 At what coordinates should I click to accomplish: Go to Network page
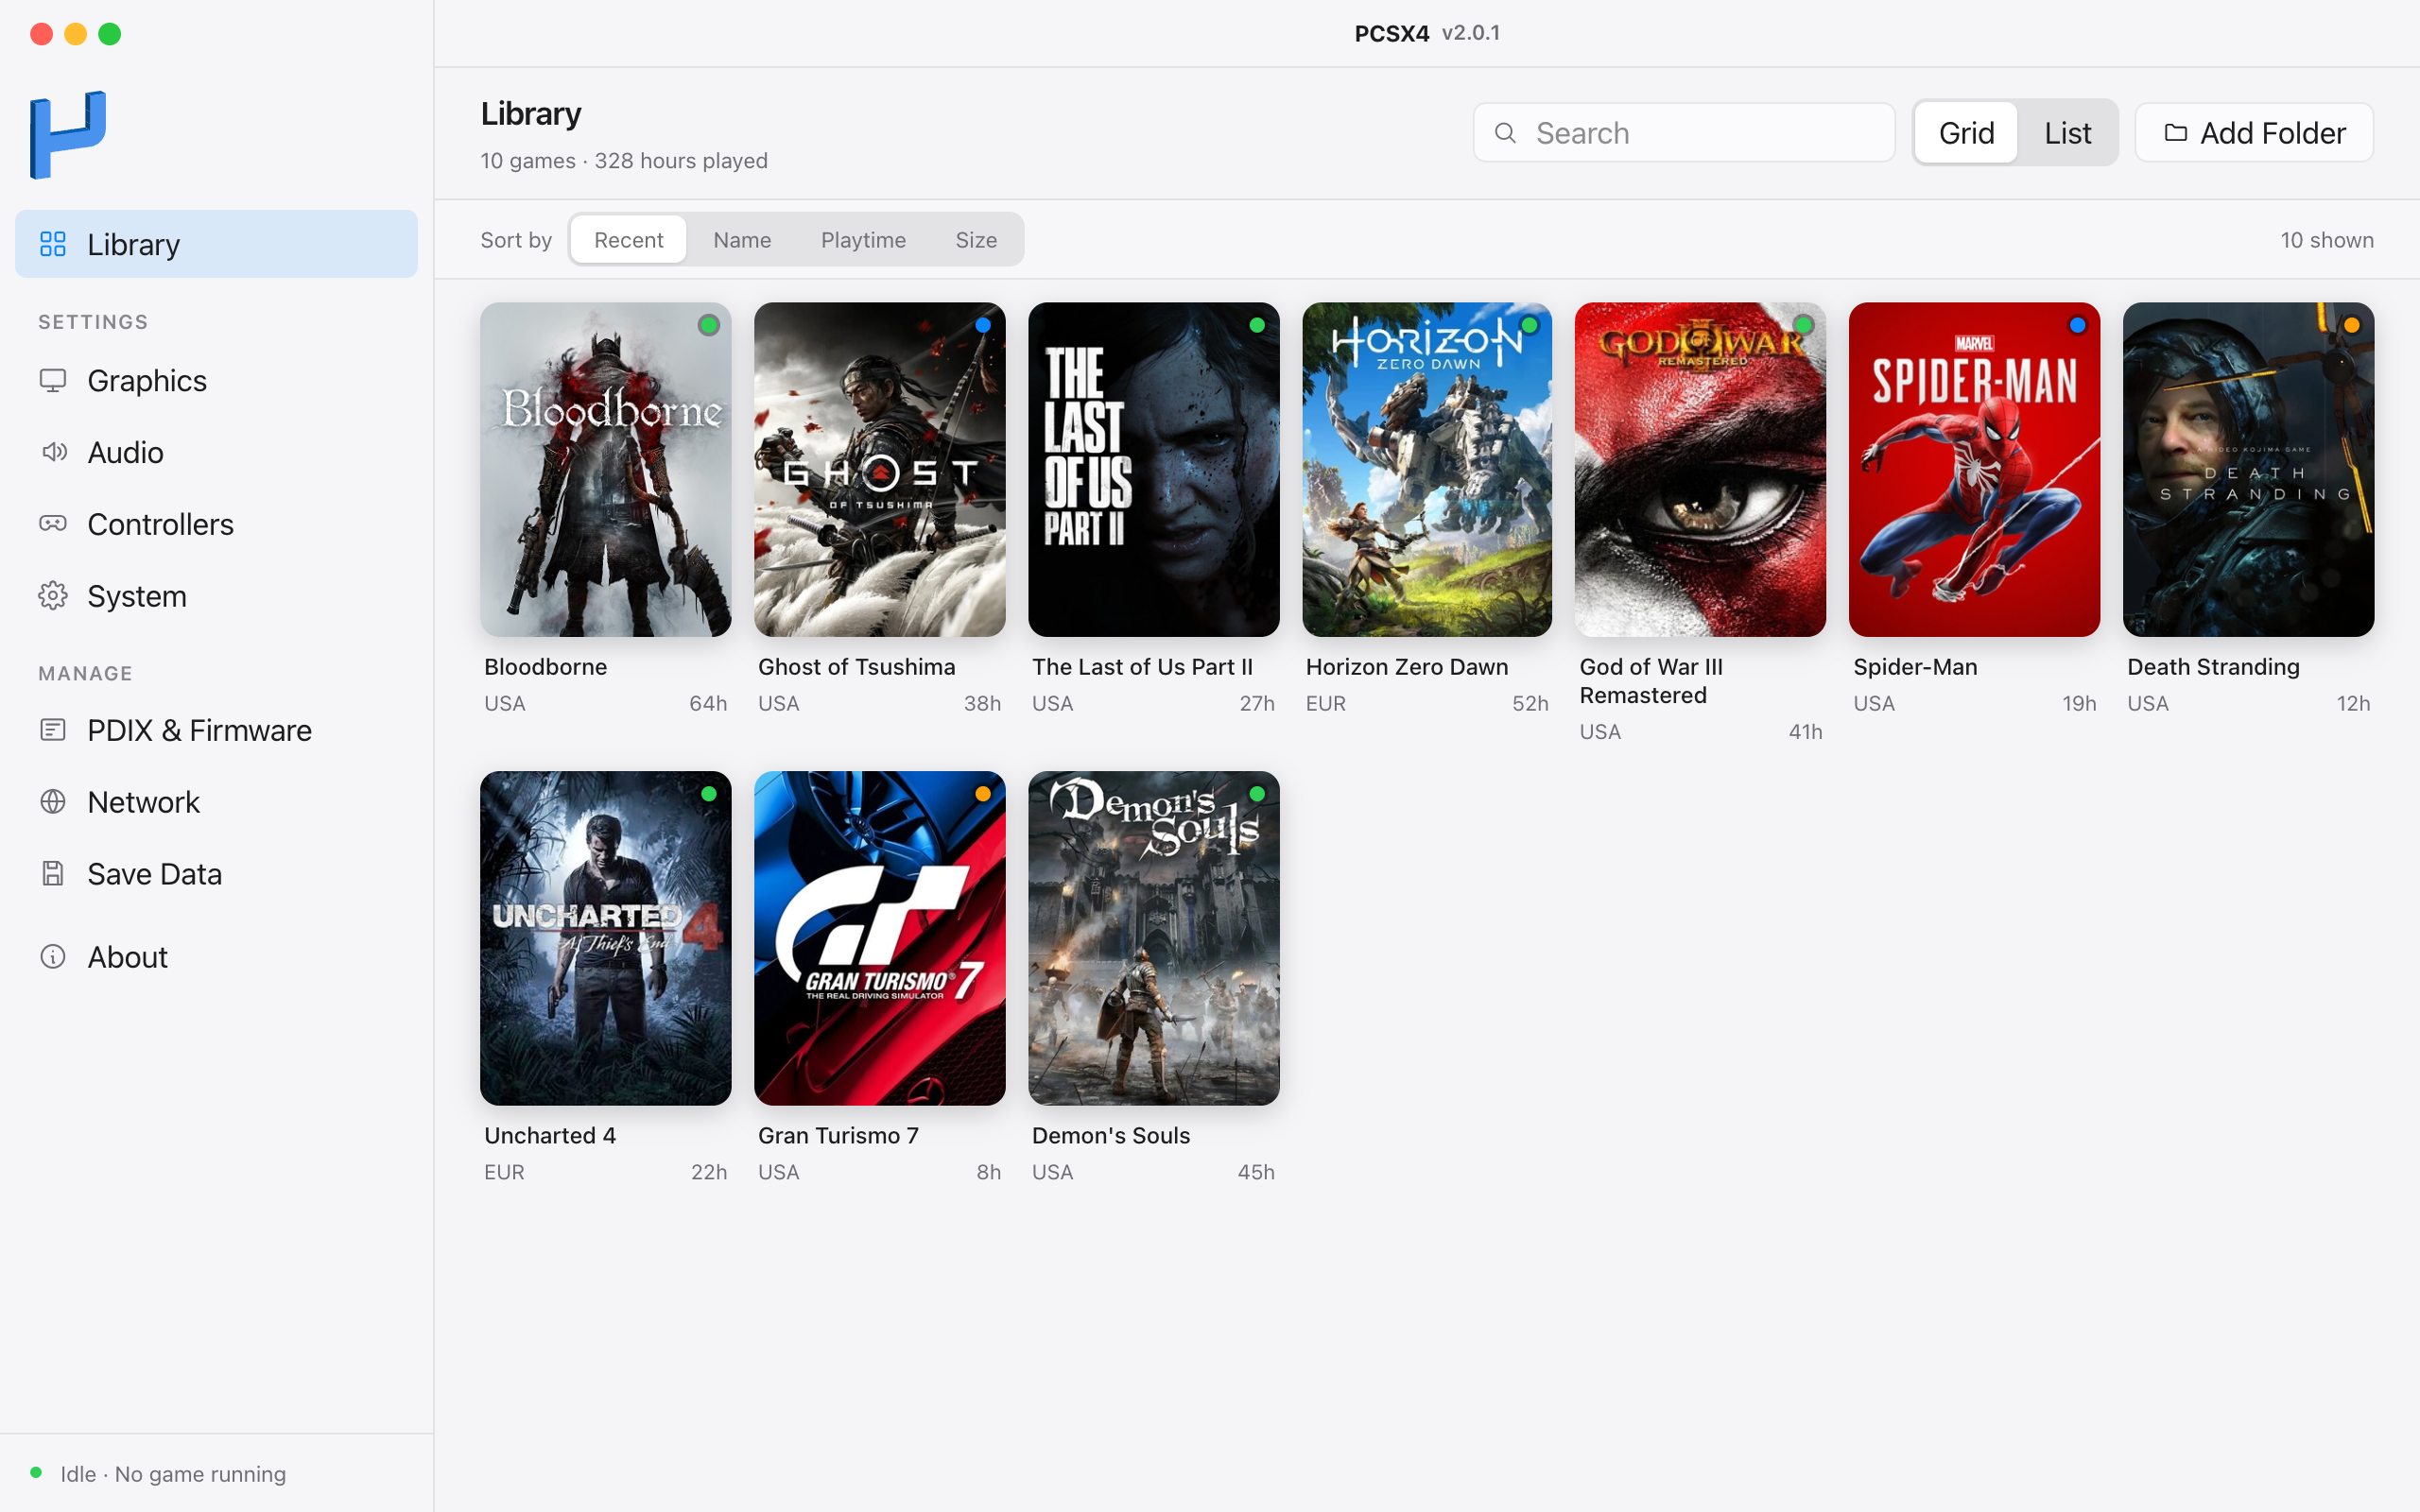(216, 802)
